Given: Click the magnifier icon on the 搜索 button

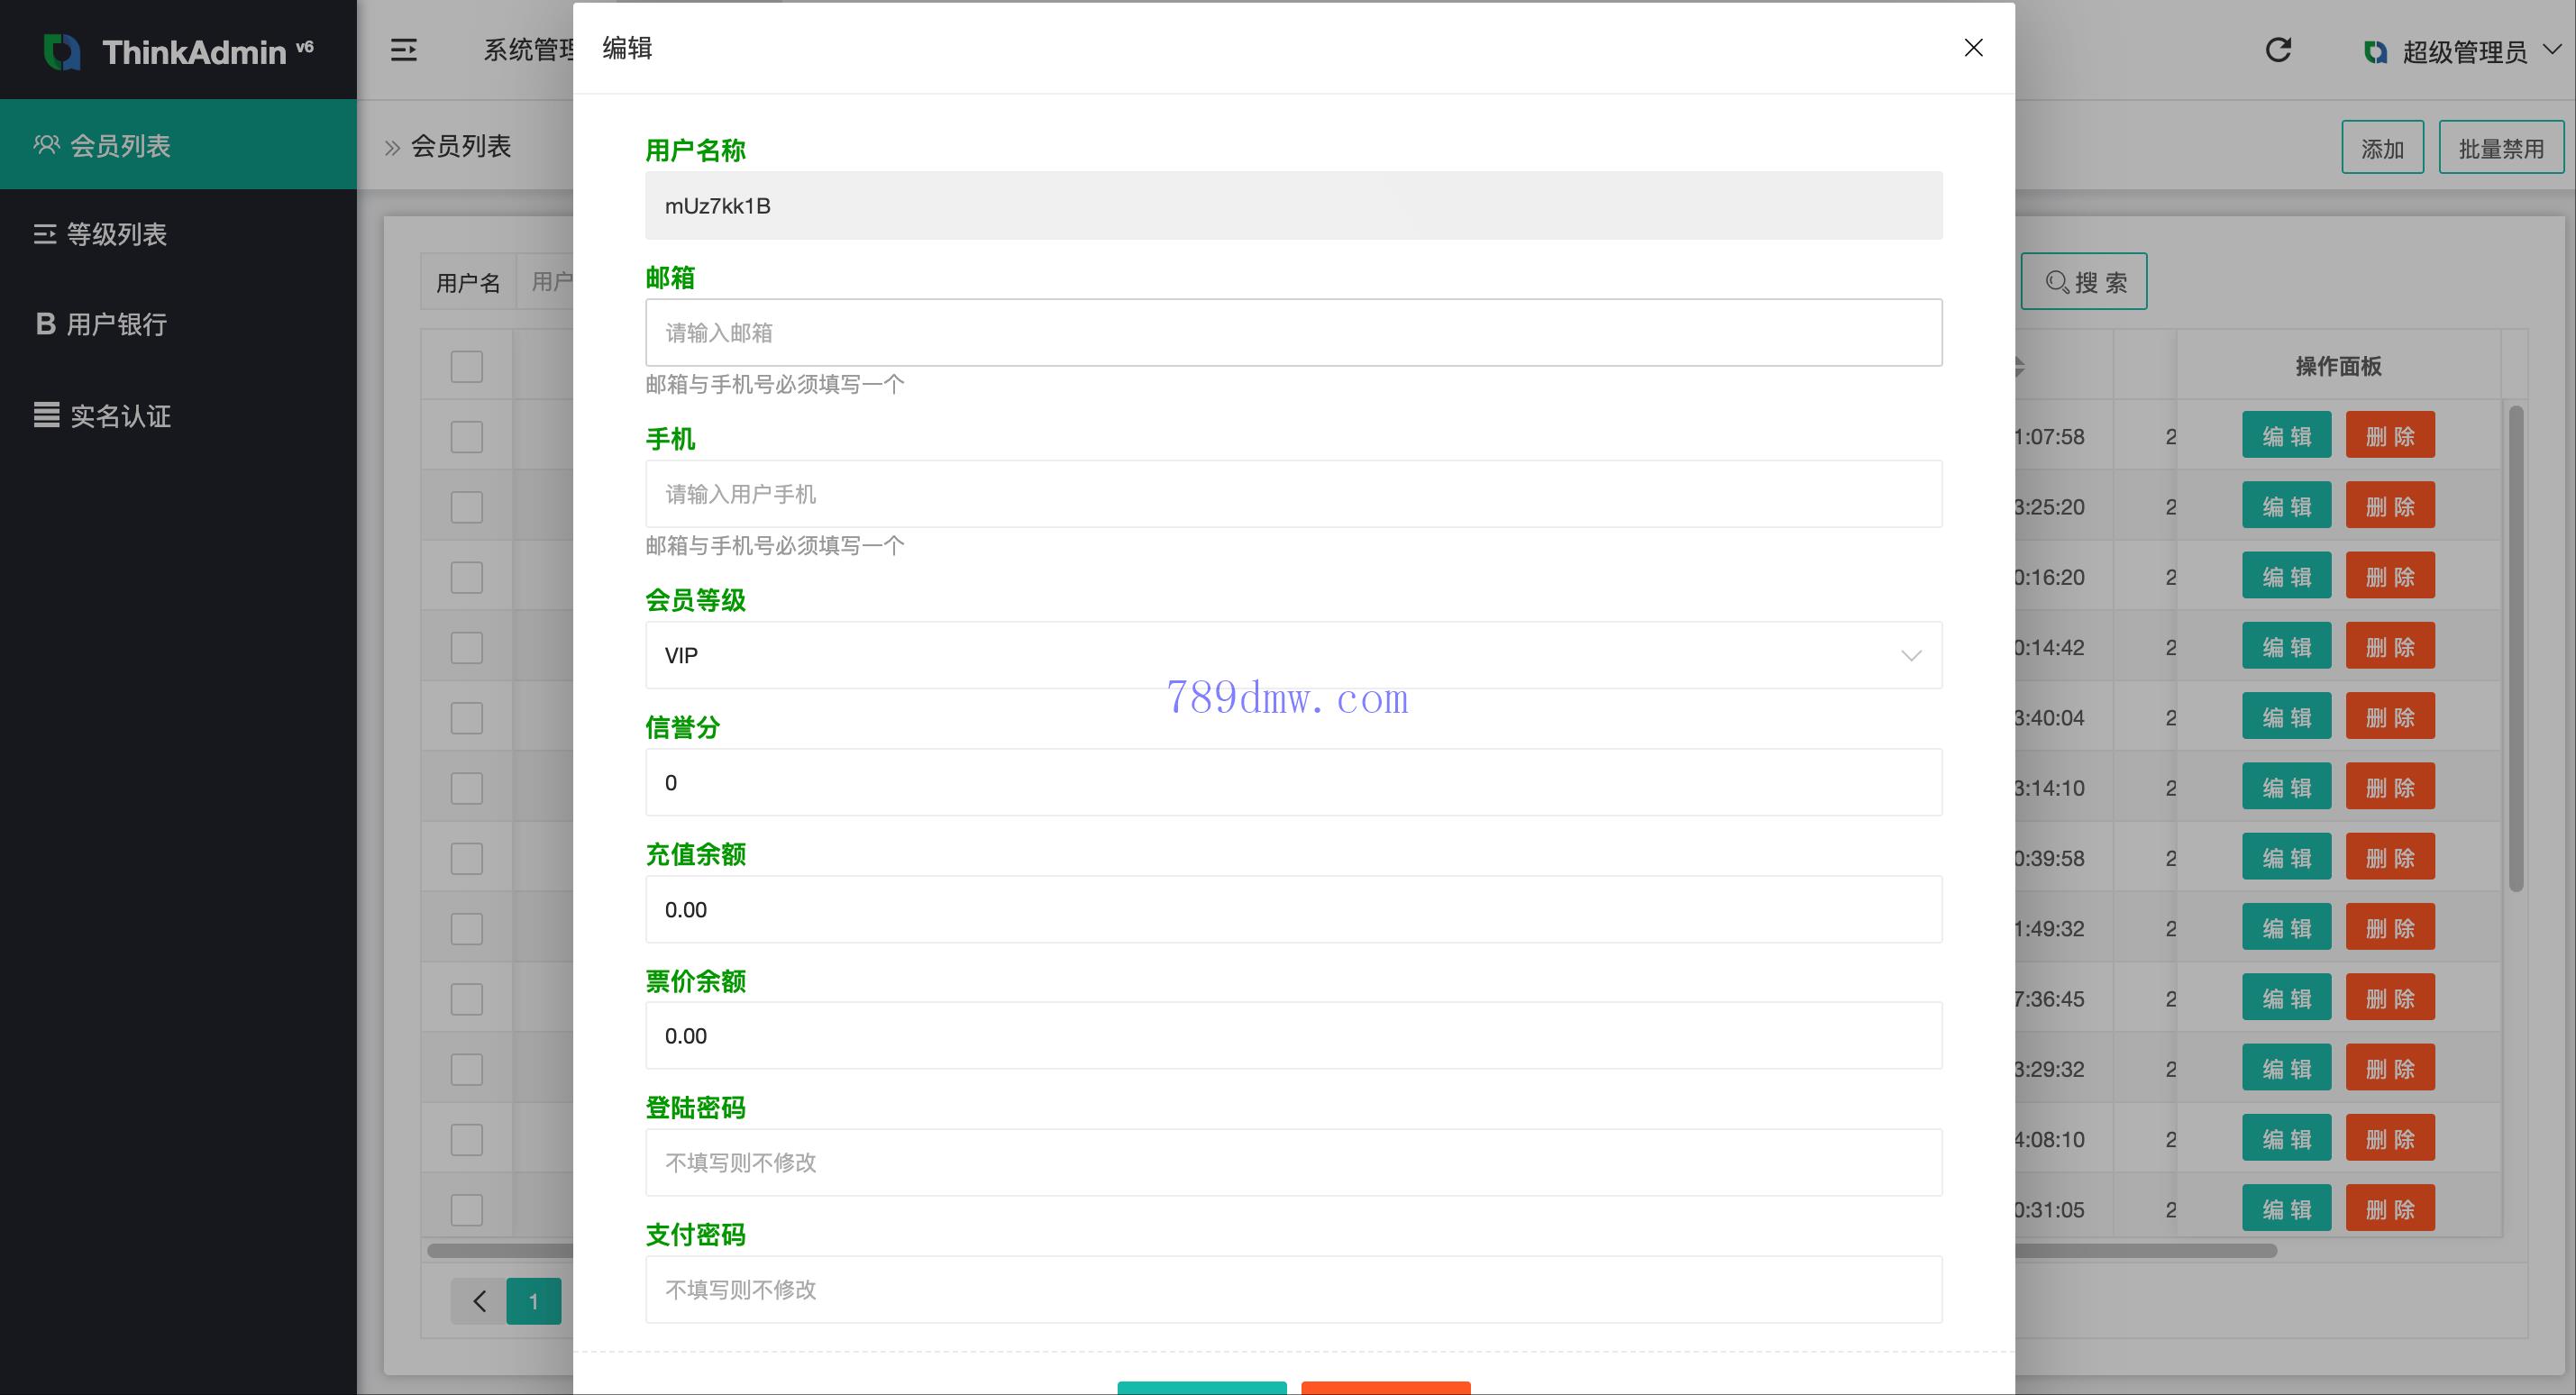Looking at the screenshot, I should tap(2056, 282).
